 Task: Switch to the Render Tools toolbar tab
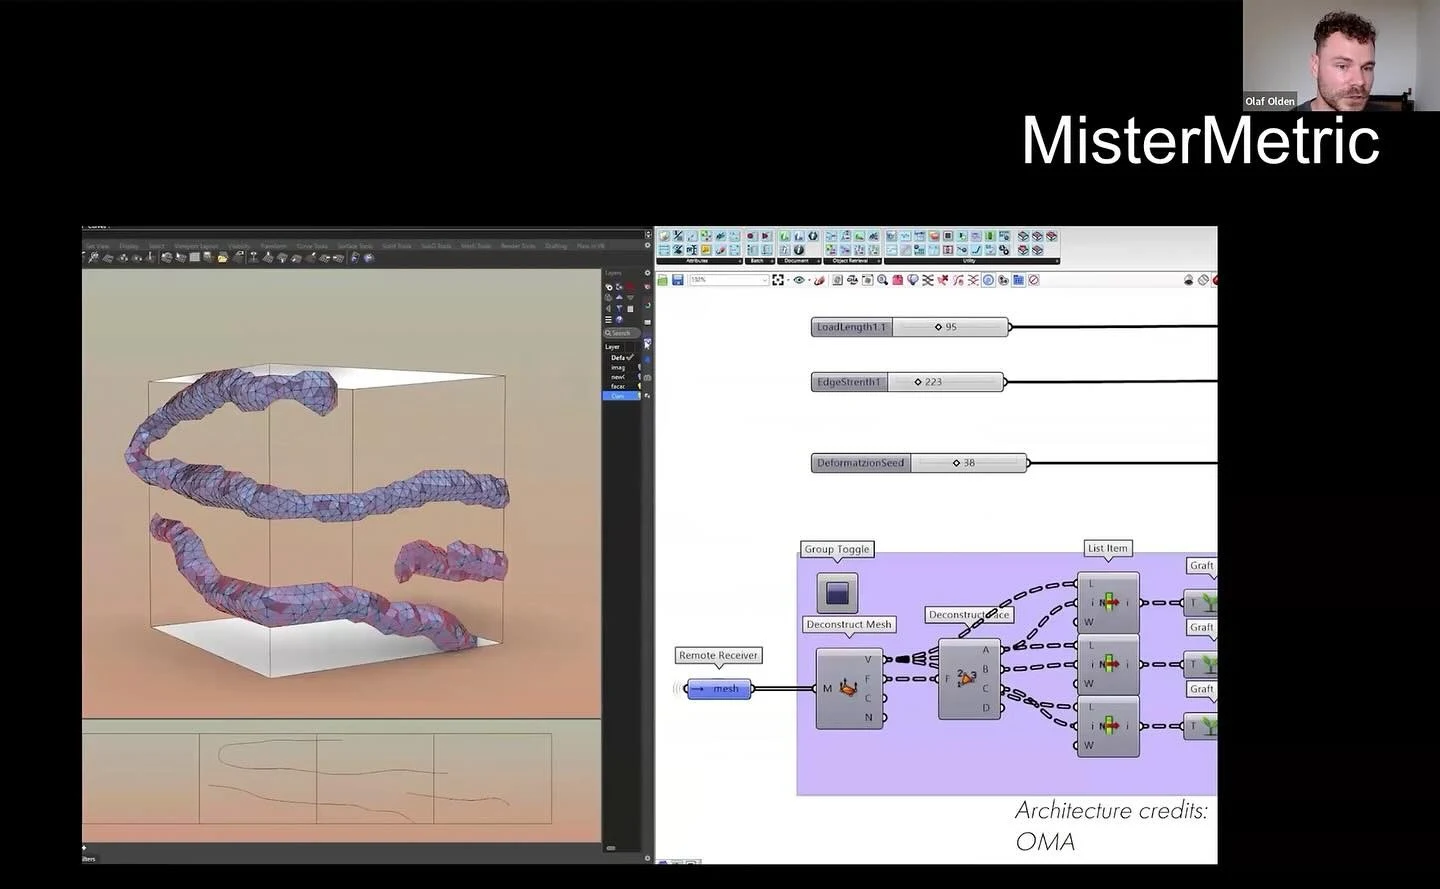518,245
